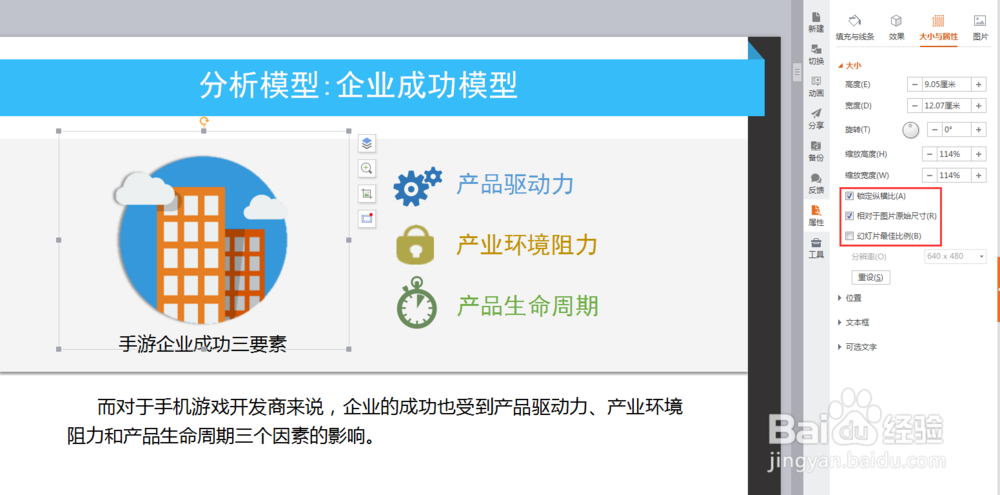Click the 产品驱动力 text on slide
This screenshot has width=1000, height=495.
tap(515, 184)
